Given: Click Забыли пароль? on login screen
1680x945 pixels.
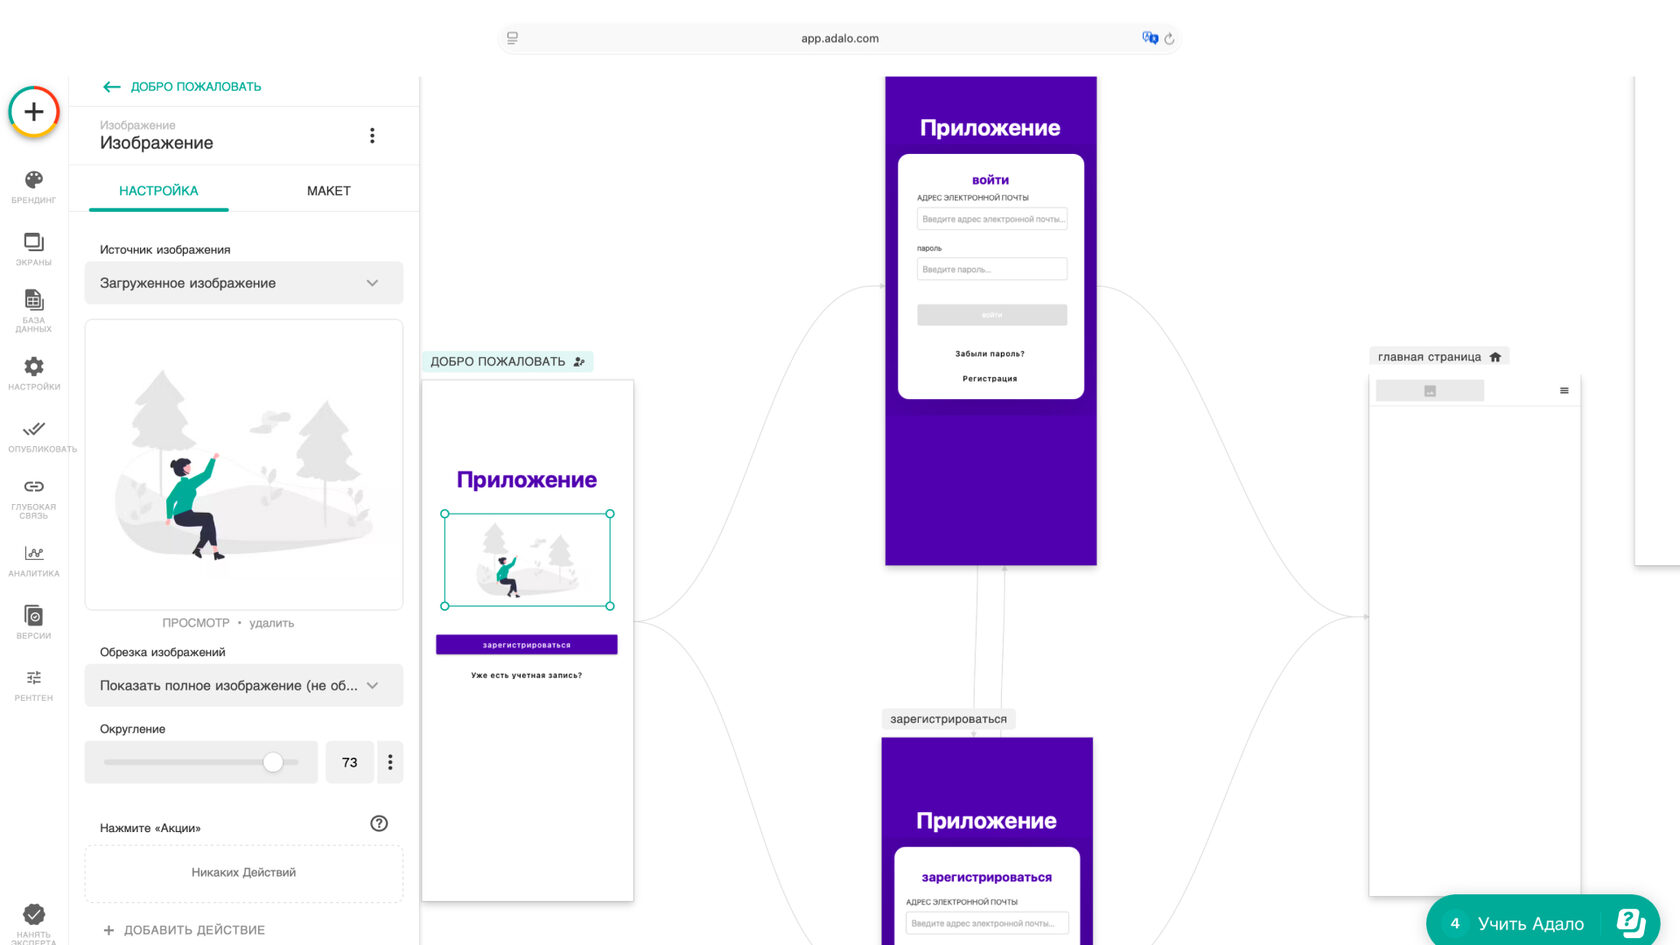Looking at the screenshot, I should click(x=990, y=354).
